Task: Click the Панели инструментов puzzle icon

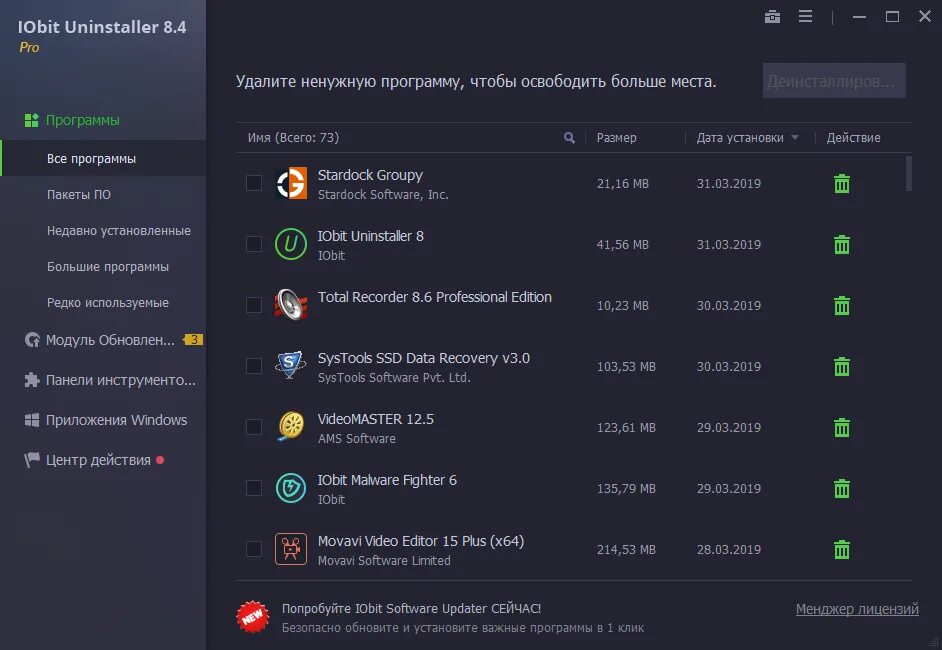Action: 32,380
